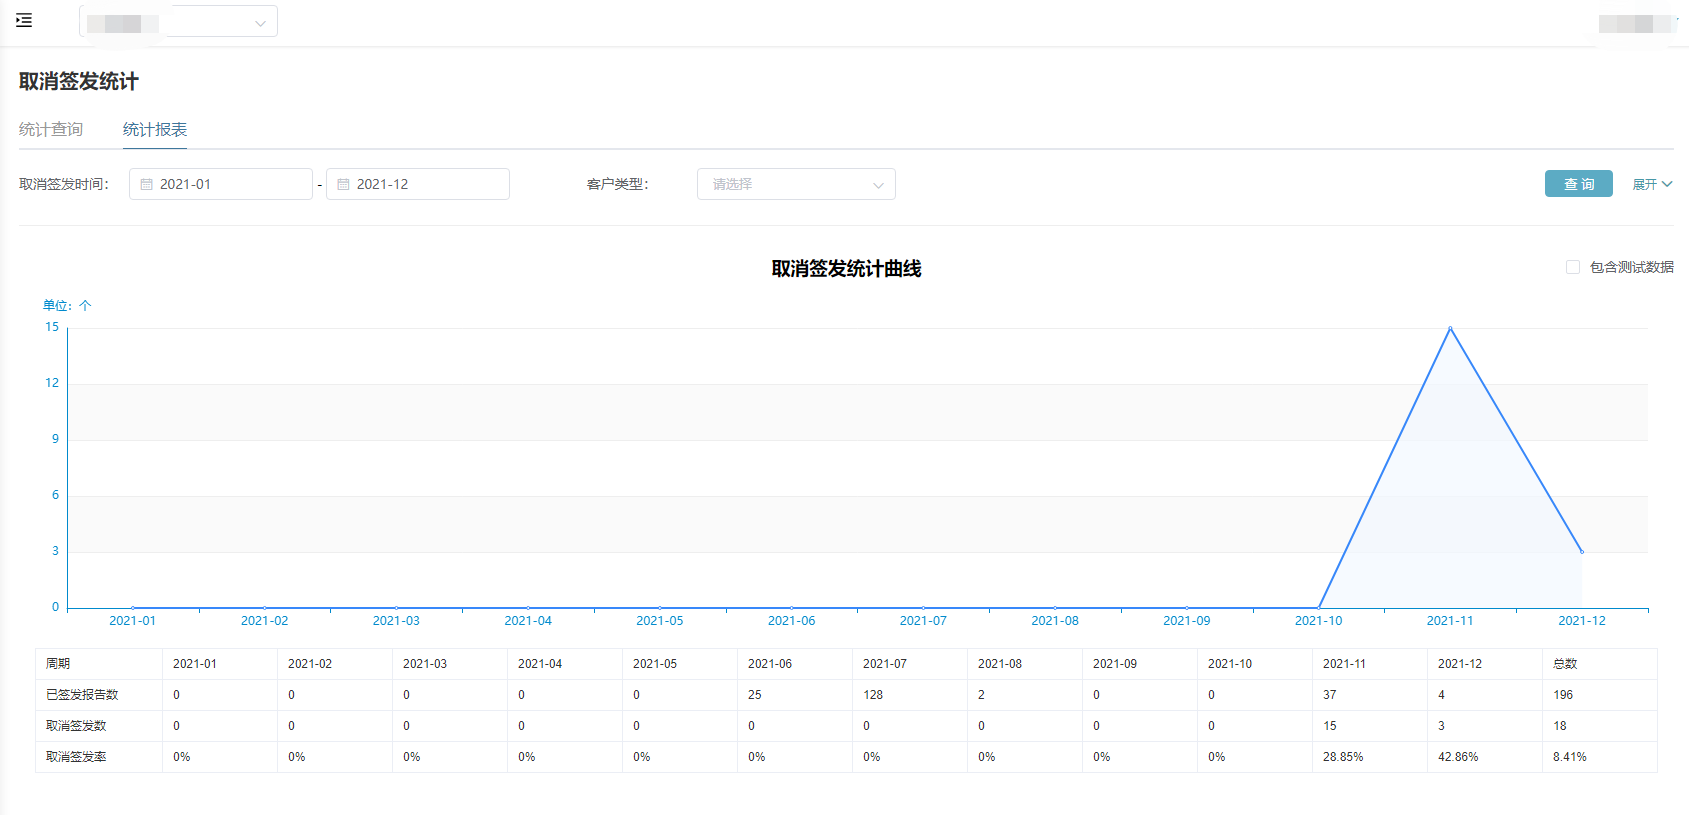Enable 包含测试数据 checkbox
This screenshot has width=1689, height=815.
click(x=1573, y=267)
